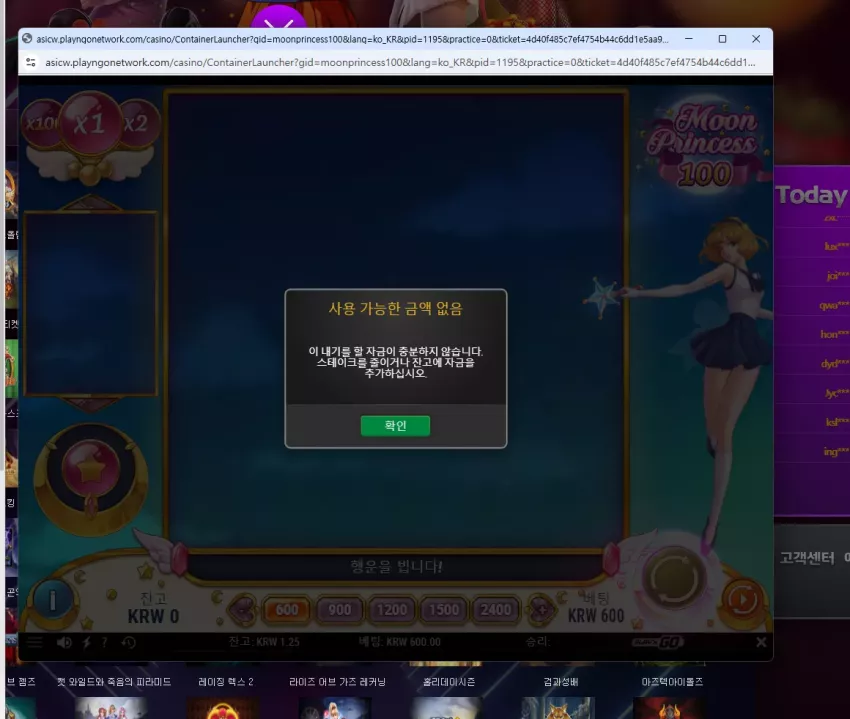Open help with the question mark icon
This screenshot has height=719, width=850.
coord(104,643)
